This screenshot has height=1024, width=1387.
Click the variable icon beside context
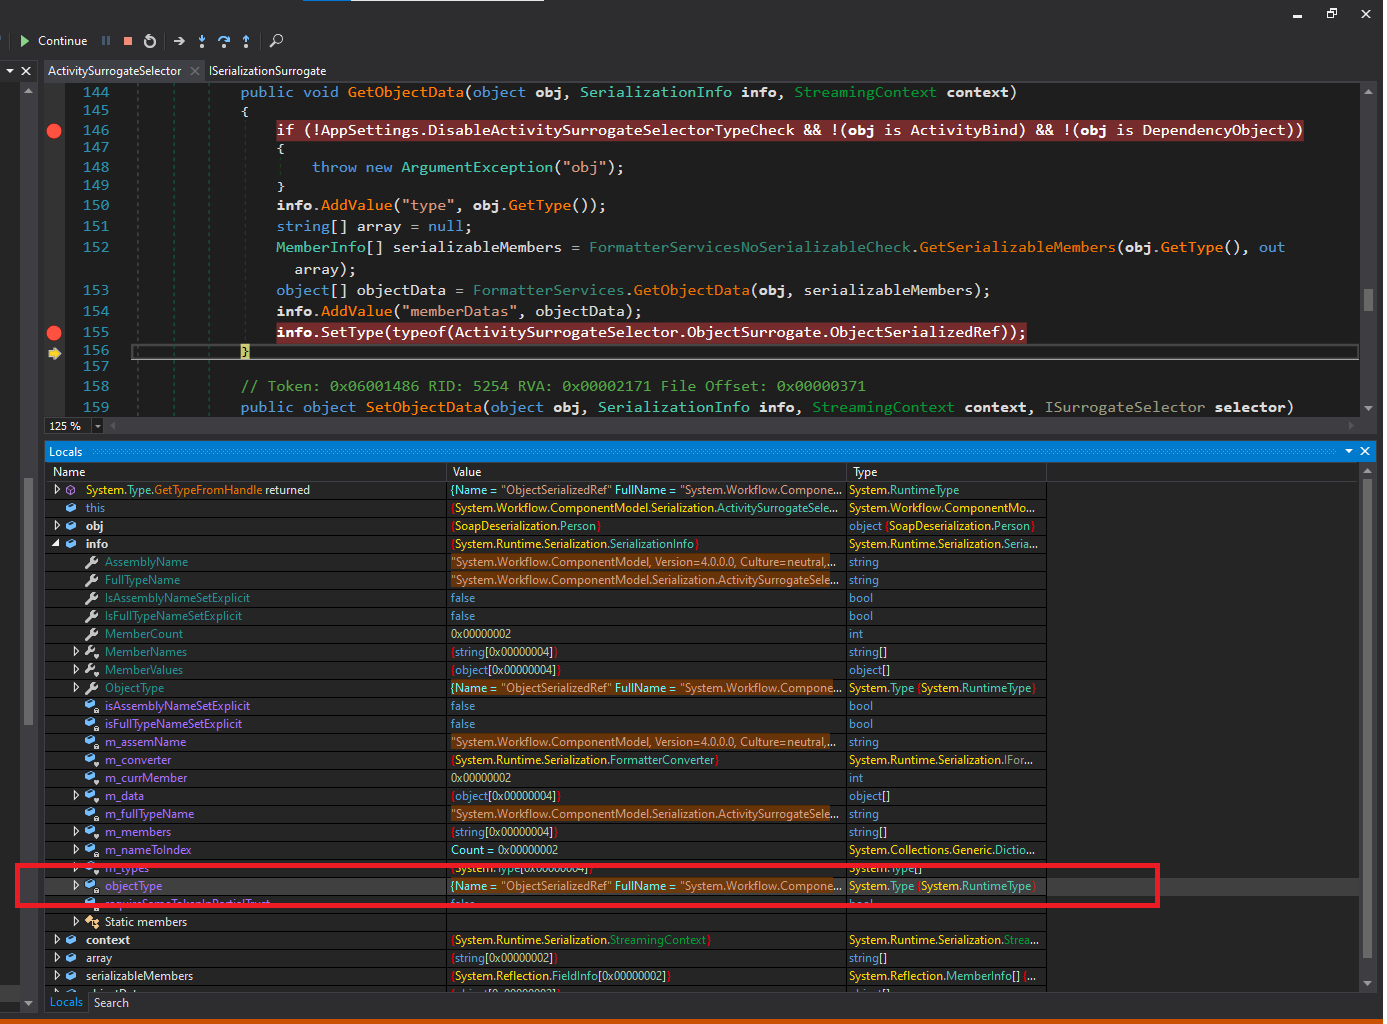click(71, 940)
